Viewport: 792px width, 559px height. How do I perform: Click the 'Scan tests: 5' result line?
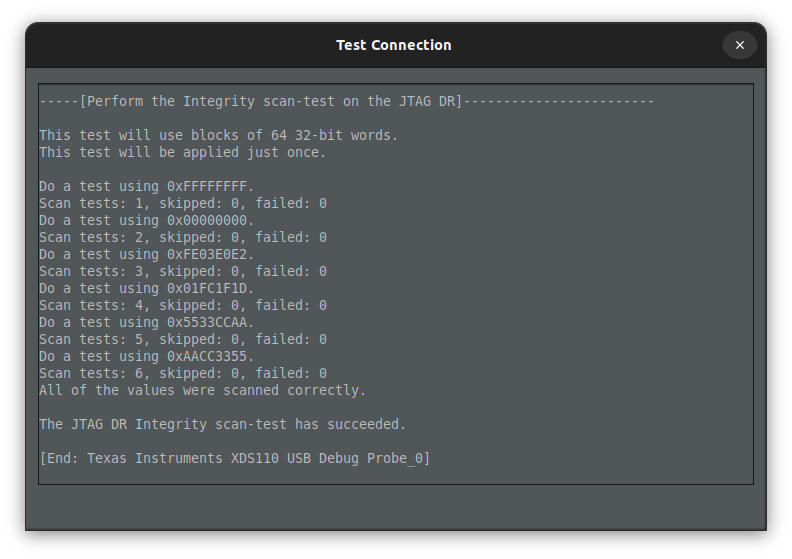click(x=182, y=339)
